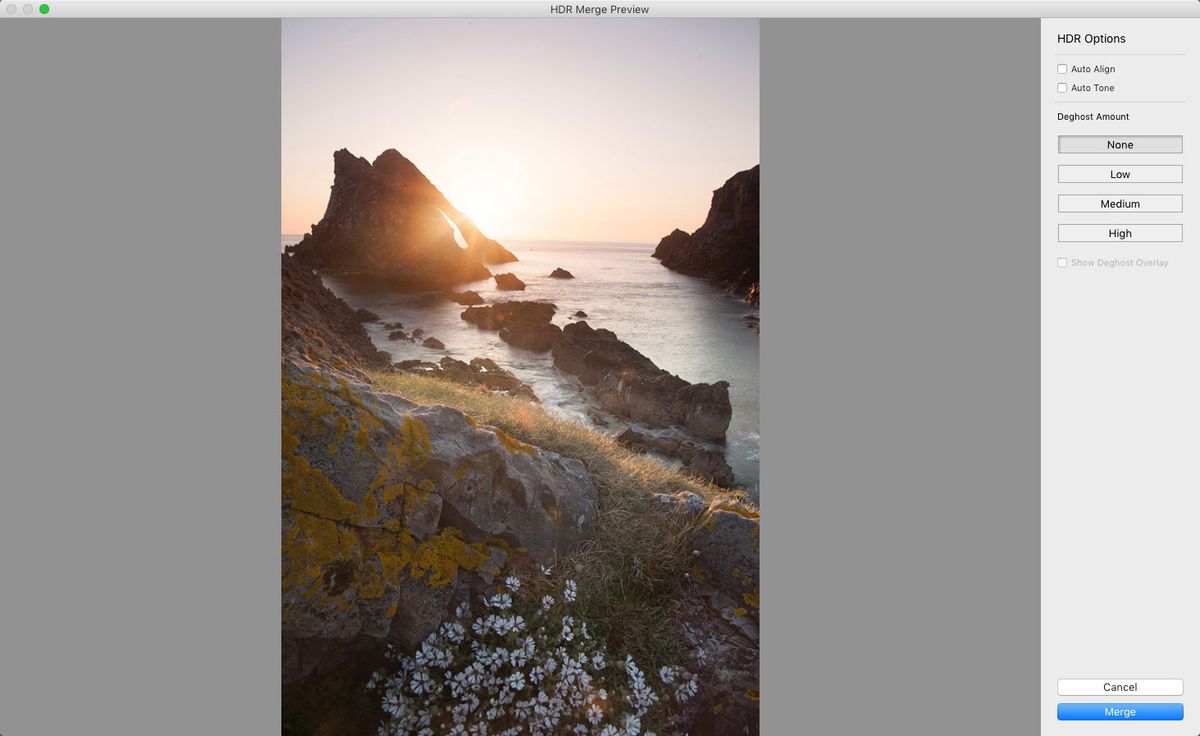Click the HDR Options panel title
The height and width of the screenshot is (736, 1200).
click(x=1090, y=38)
